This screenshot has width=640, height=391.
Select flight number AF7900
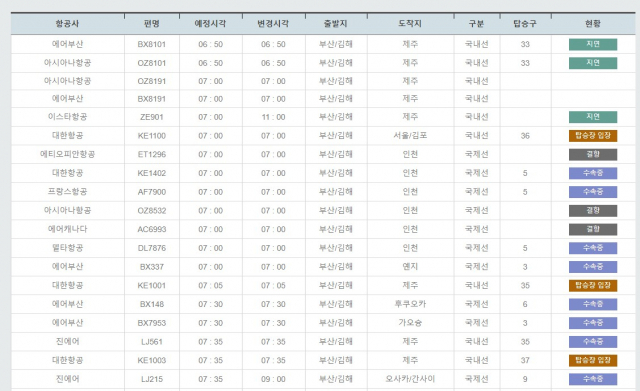pos(152,192)
